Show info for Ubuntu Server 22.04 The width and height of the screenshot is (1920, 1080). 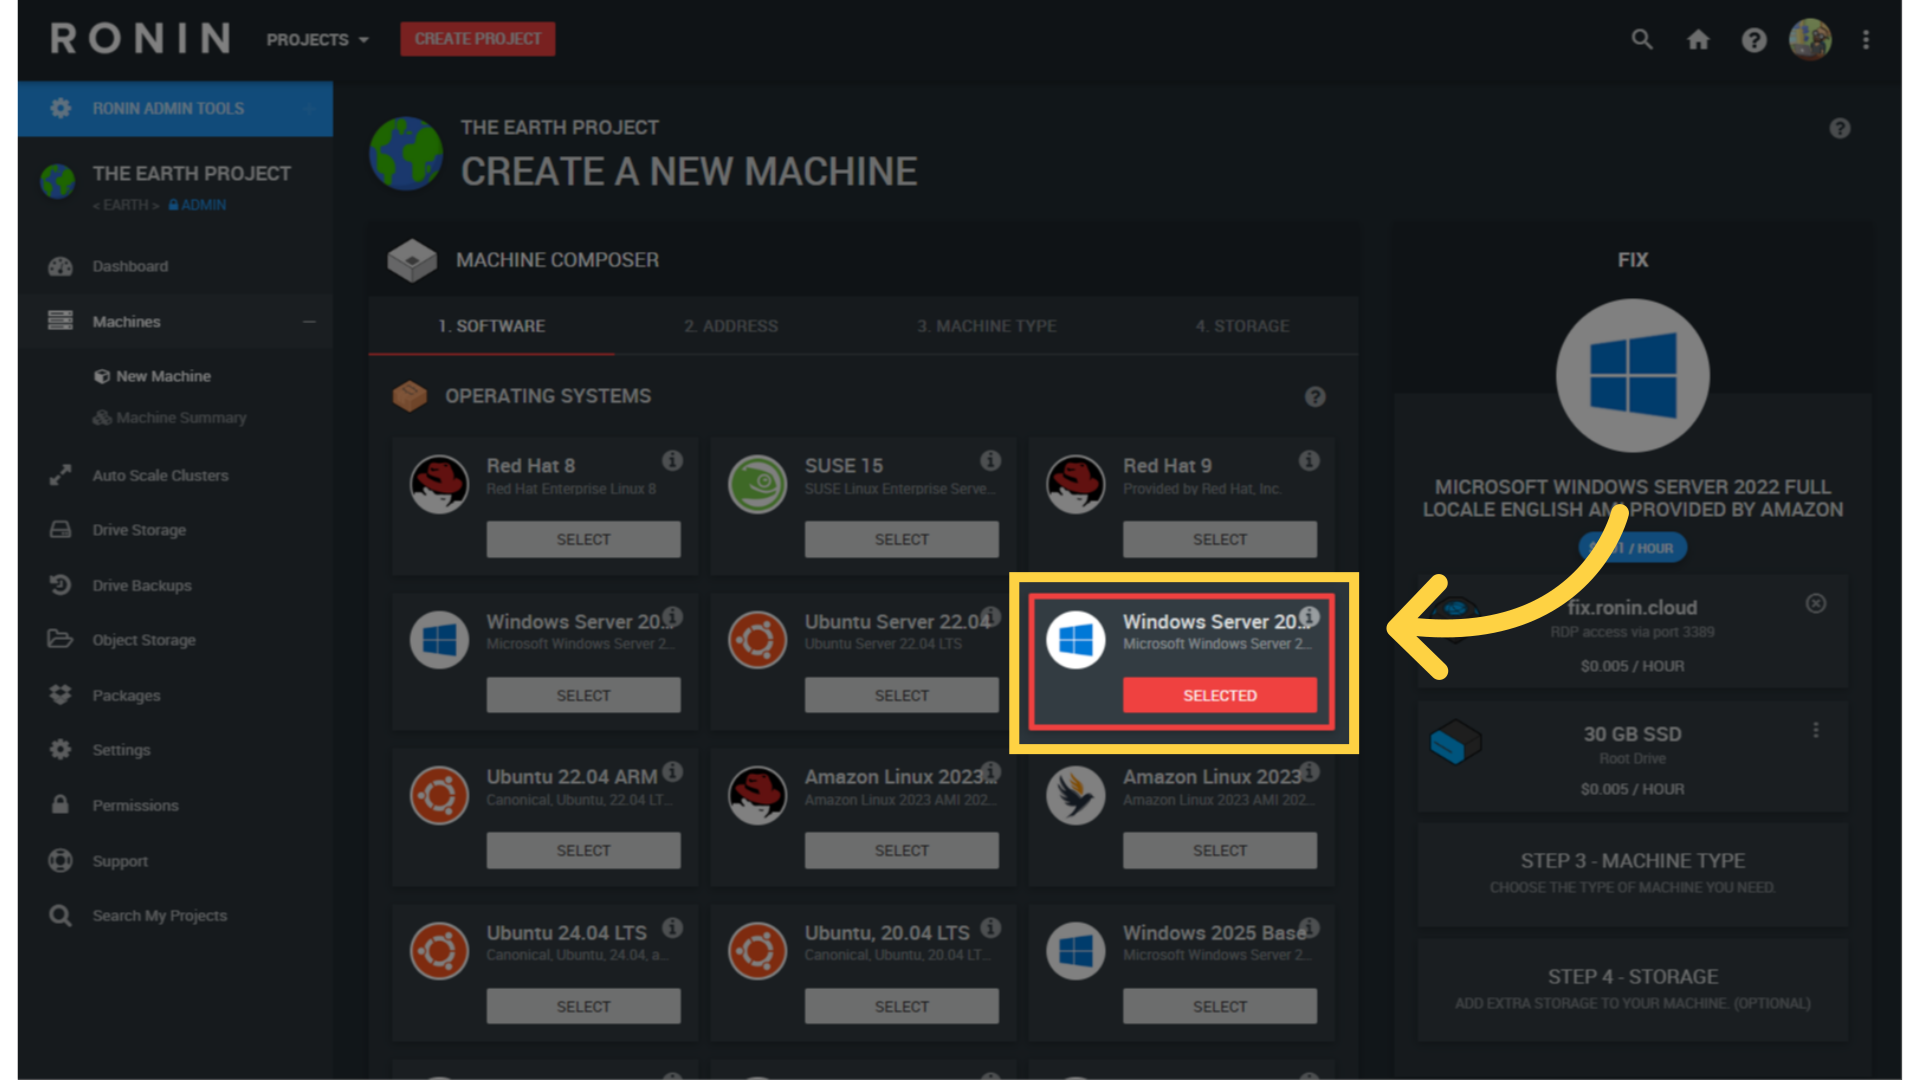coord(990,616)
